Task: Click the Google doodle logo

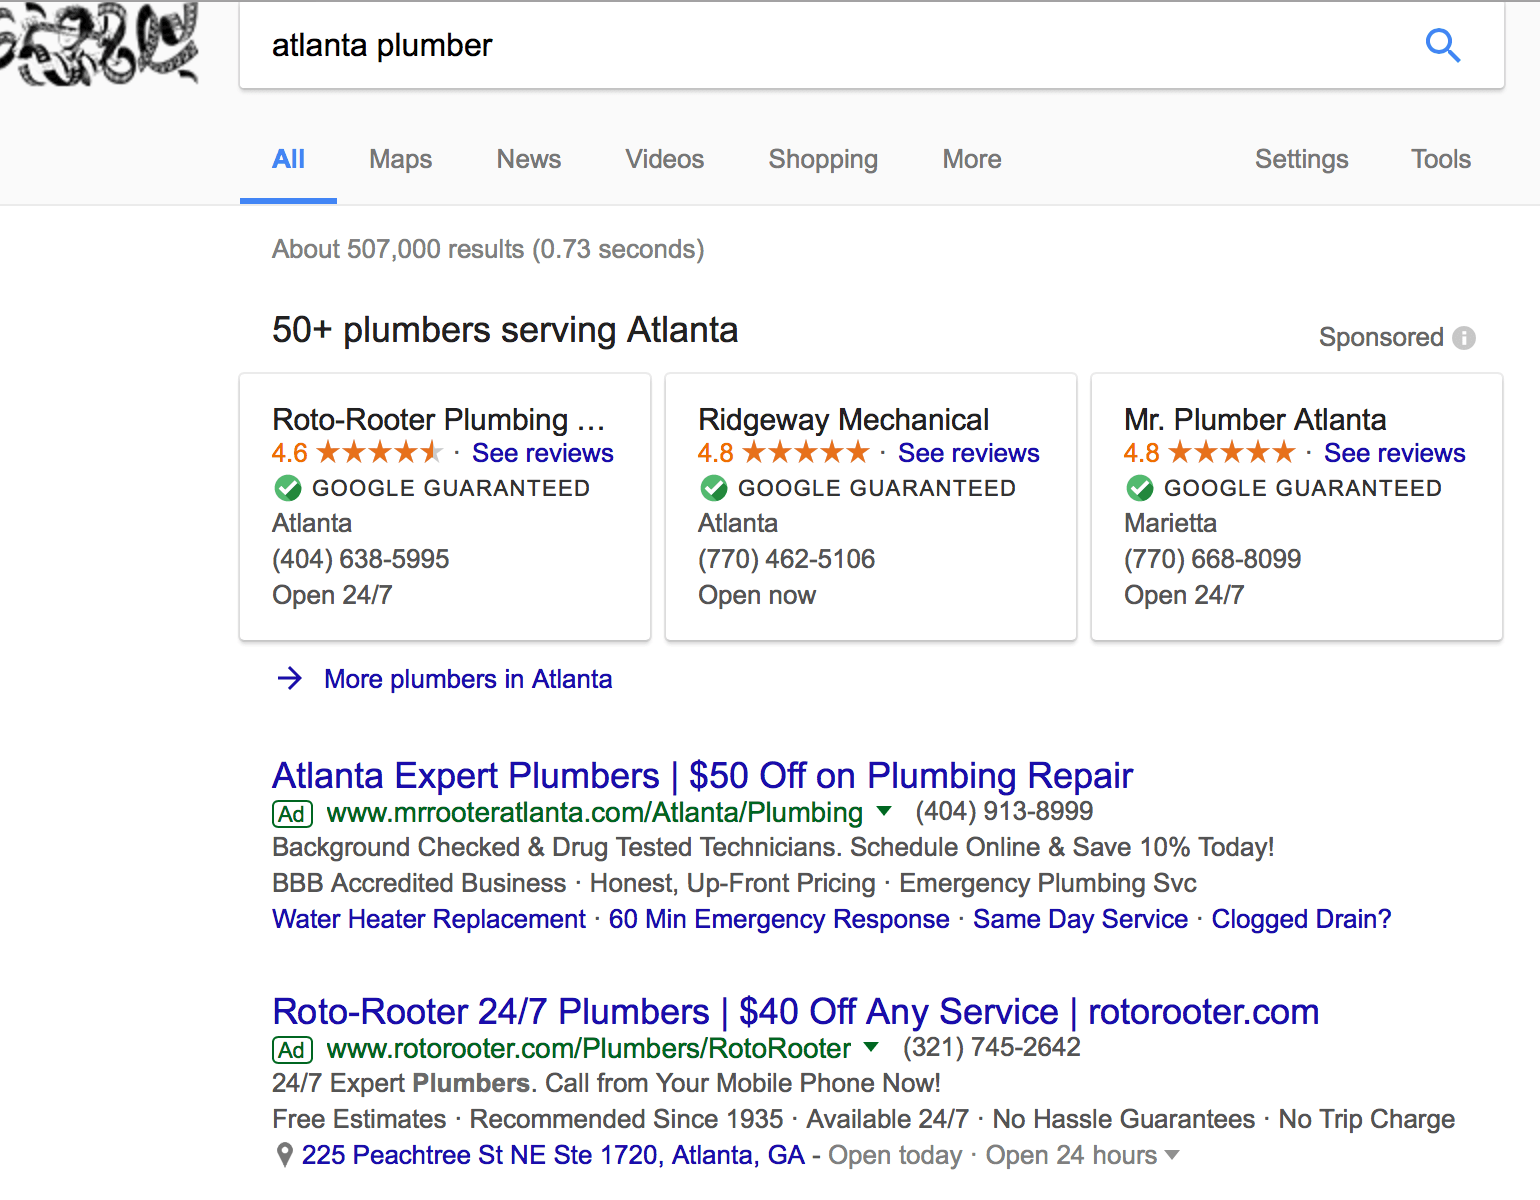Action: [98, 44]
